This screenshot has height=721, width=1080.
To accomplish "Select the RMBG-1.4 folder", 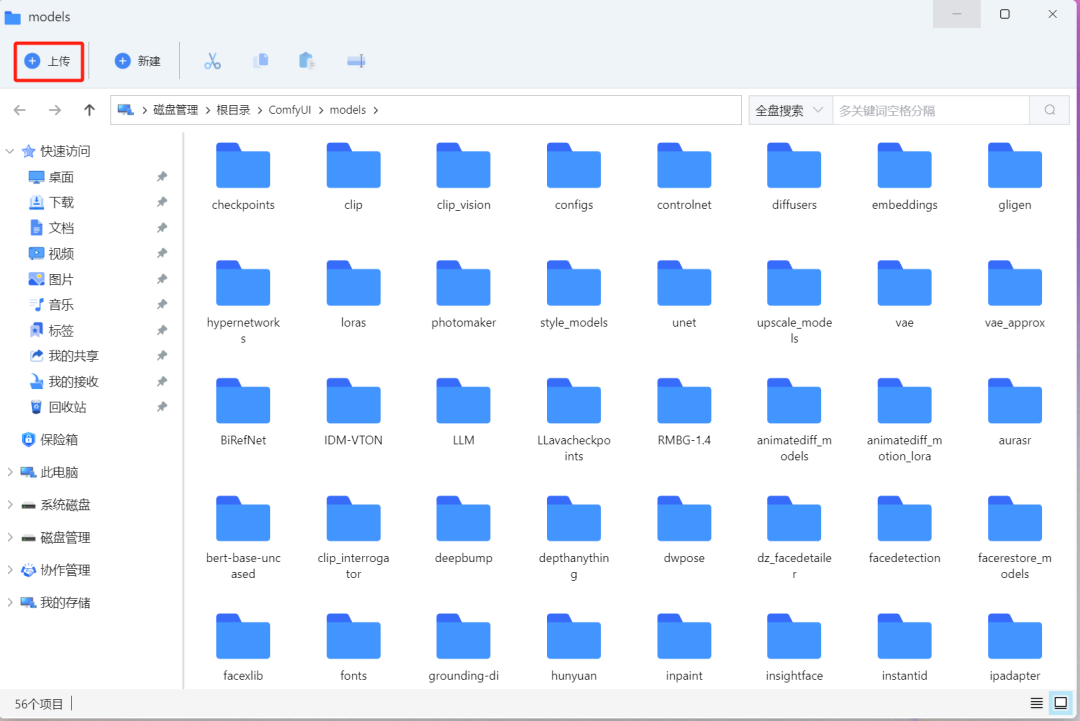I will (x=684, y=412).
